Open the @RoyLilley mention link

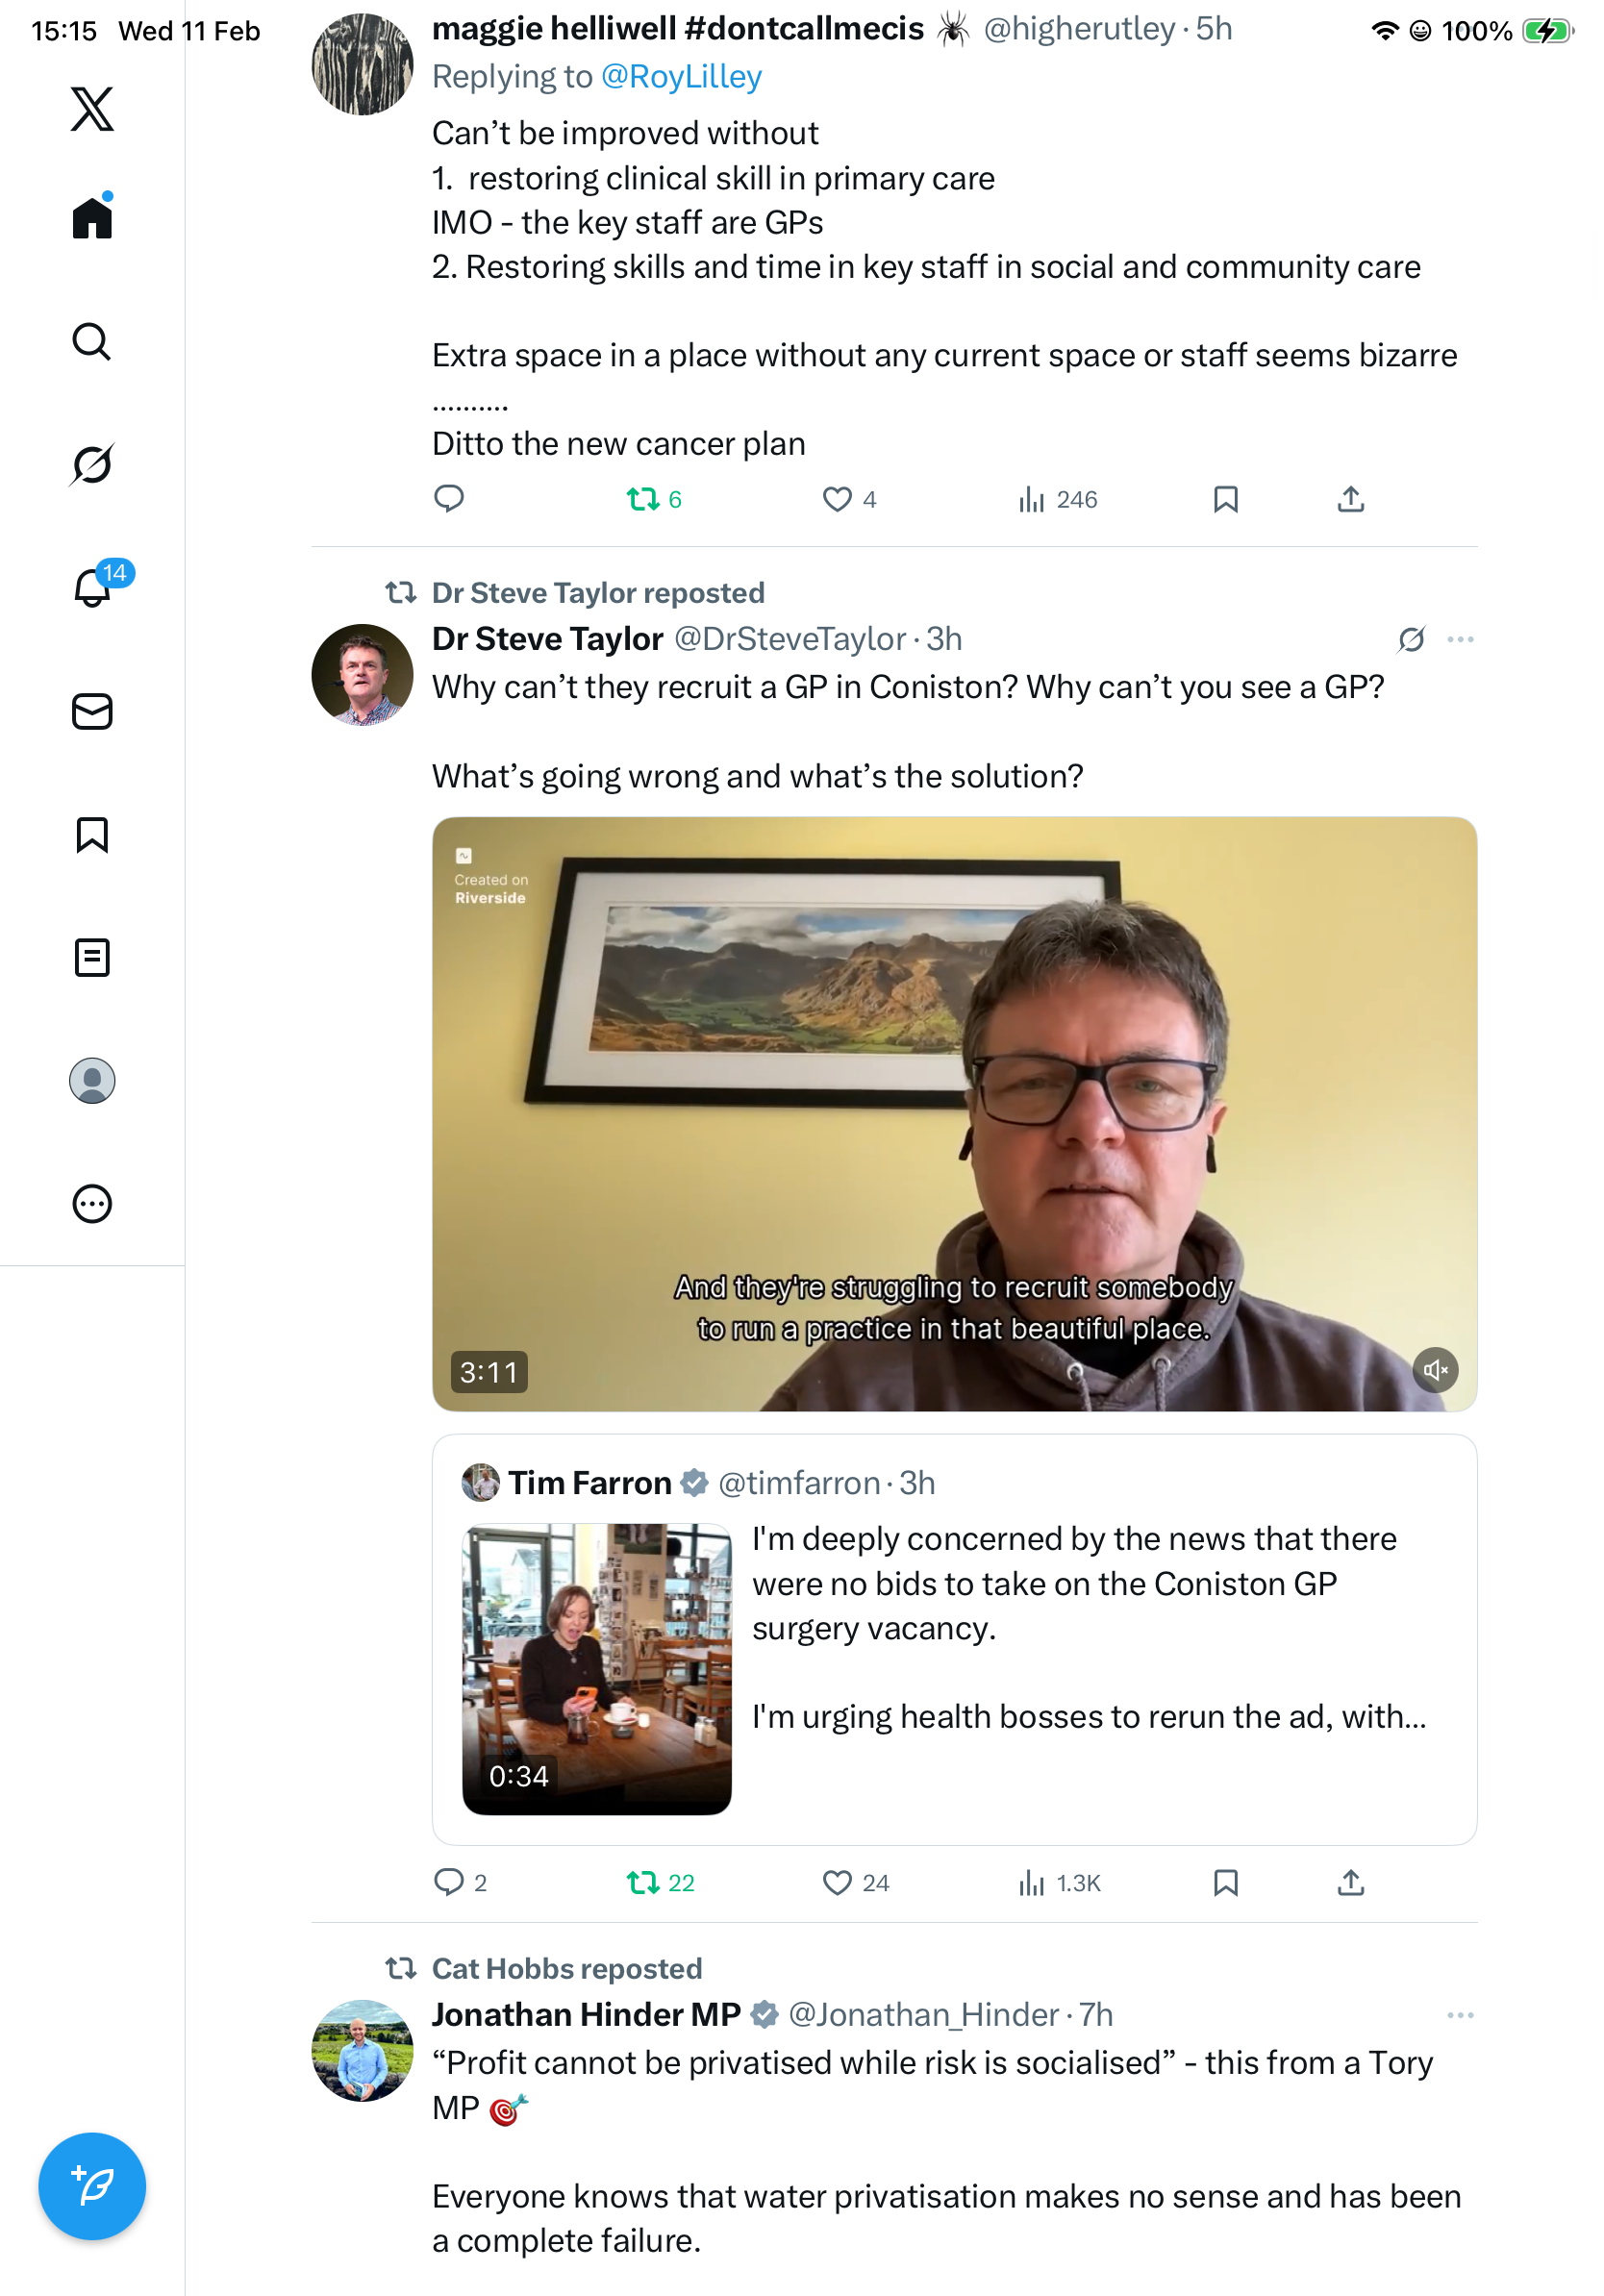(681, 77)
